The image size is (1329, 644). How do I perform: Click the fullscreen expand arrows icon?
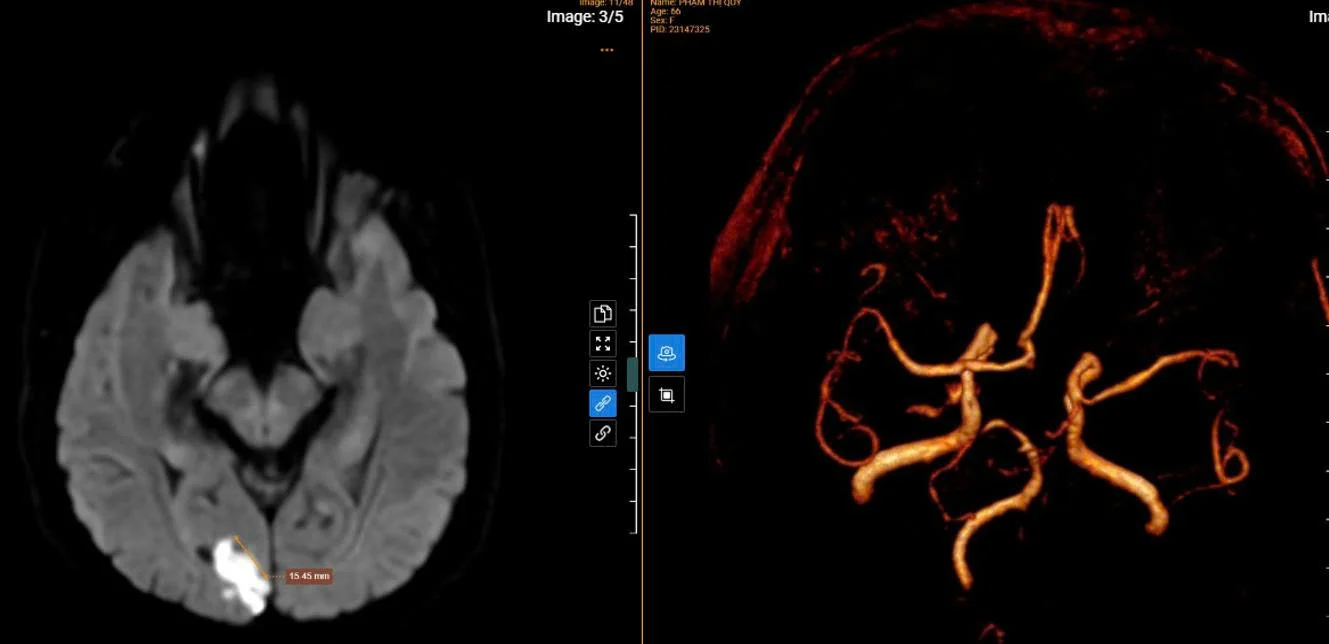603,344
